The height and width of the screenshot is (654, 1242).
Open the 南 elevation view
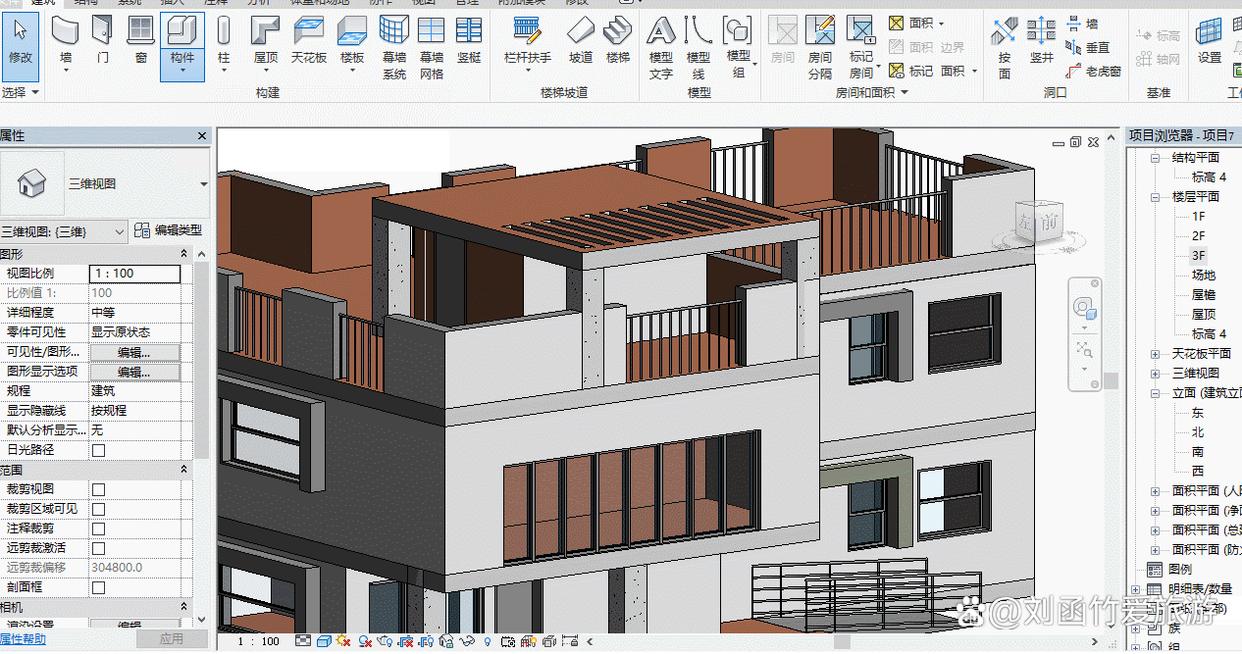coord(1197,451)
